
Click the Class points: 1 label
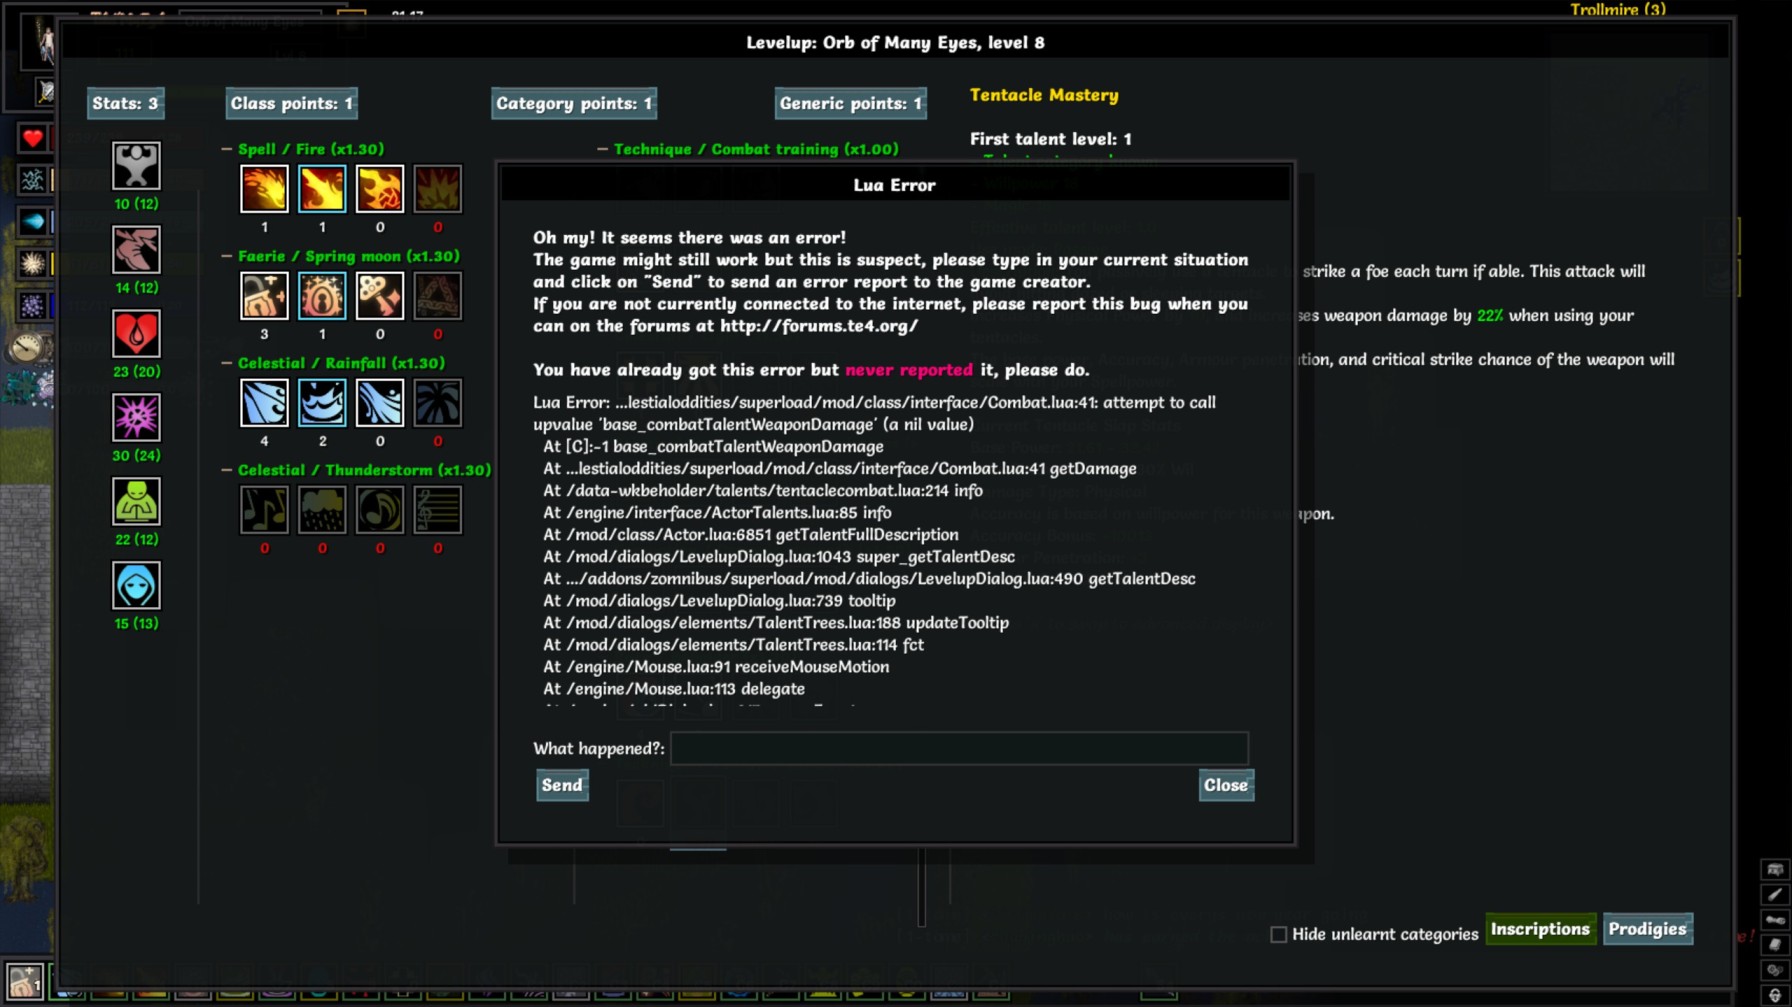tap(291, 103)
